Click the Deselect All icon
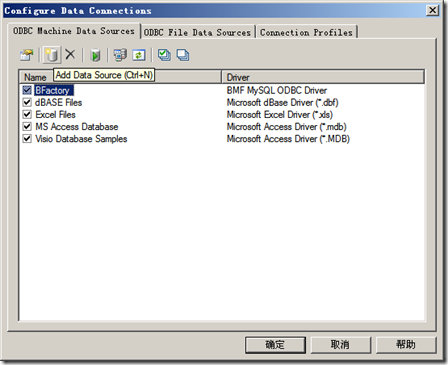 click(x=183, y=55)
